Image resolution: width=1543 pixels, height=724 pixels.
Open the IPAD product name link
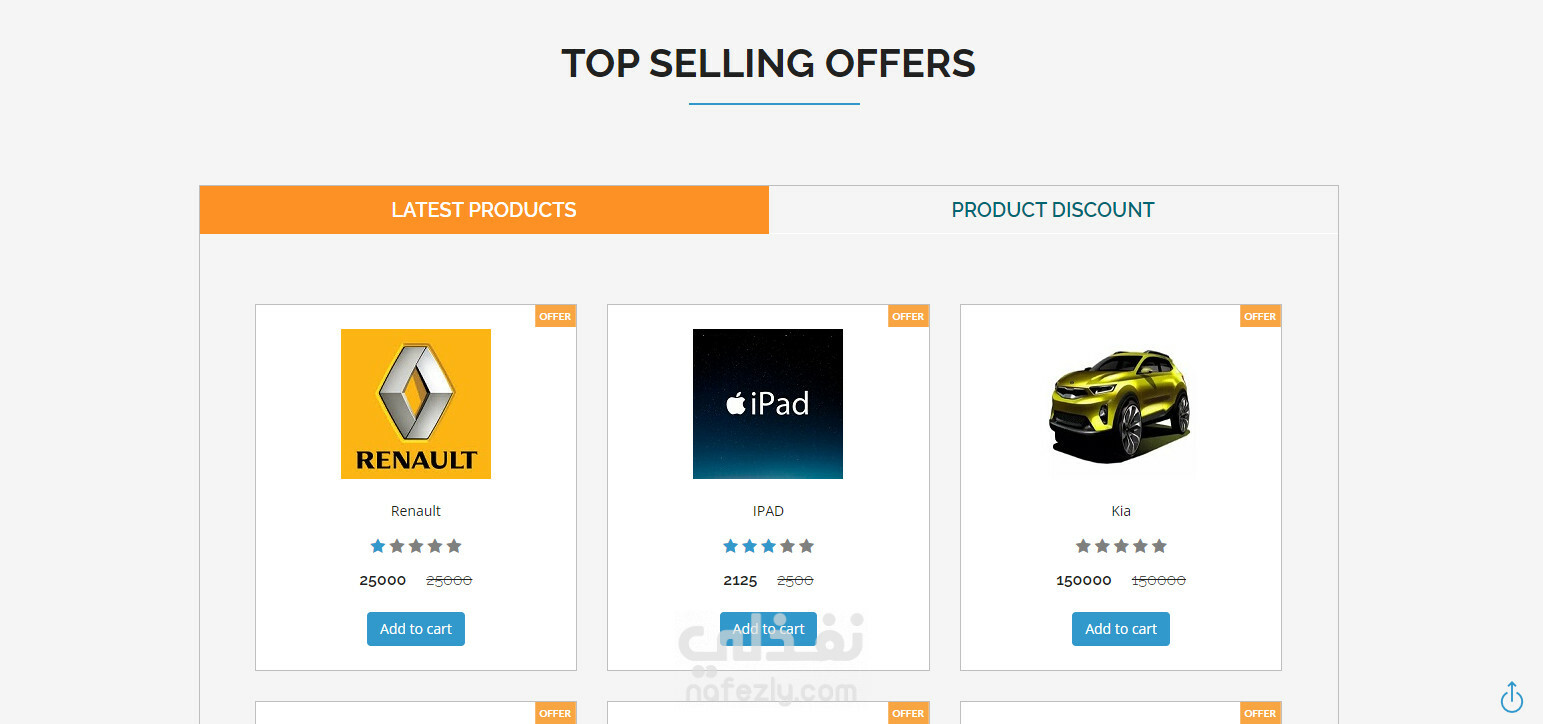coord(768,511)
